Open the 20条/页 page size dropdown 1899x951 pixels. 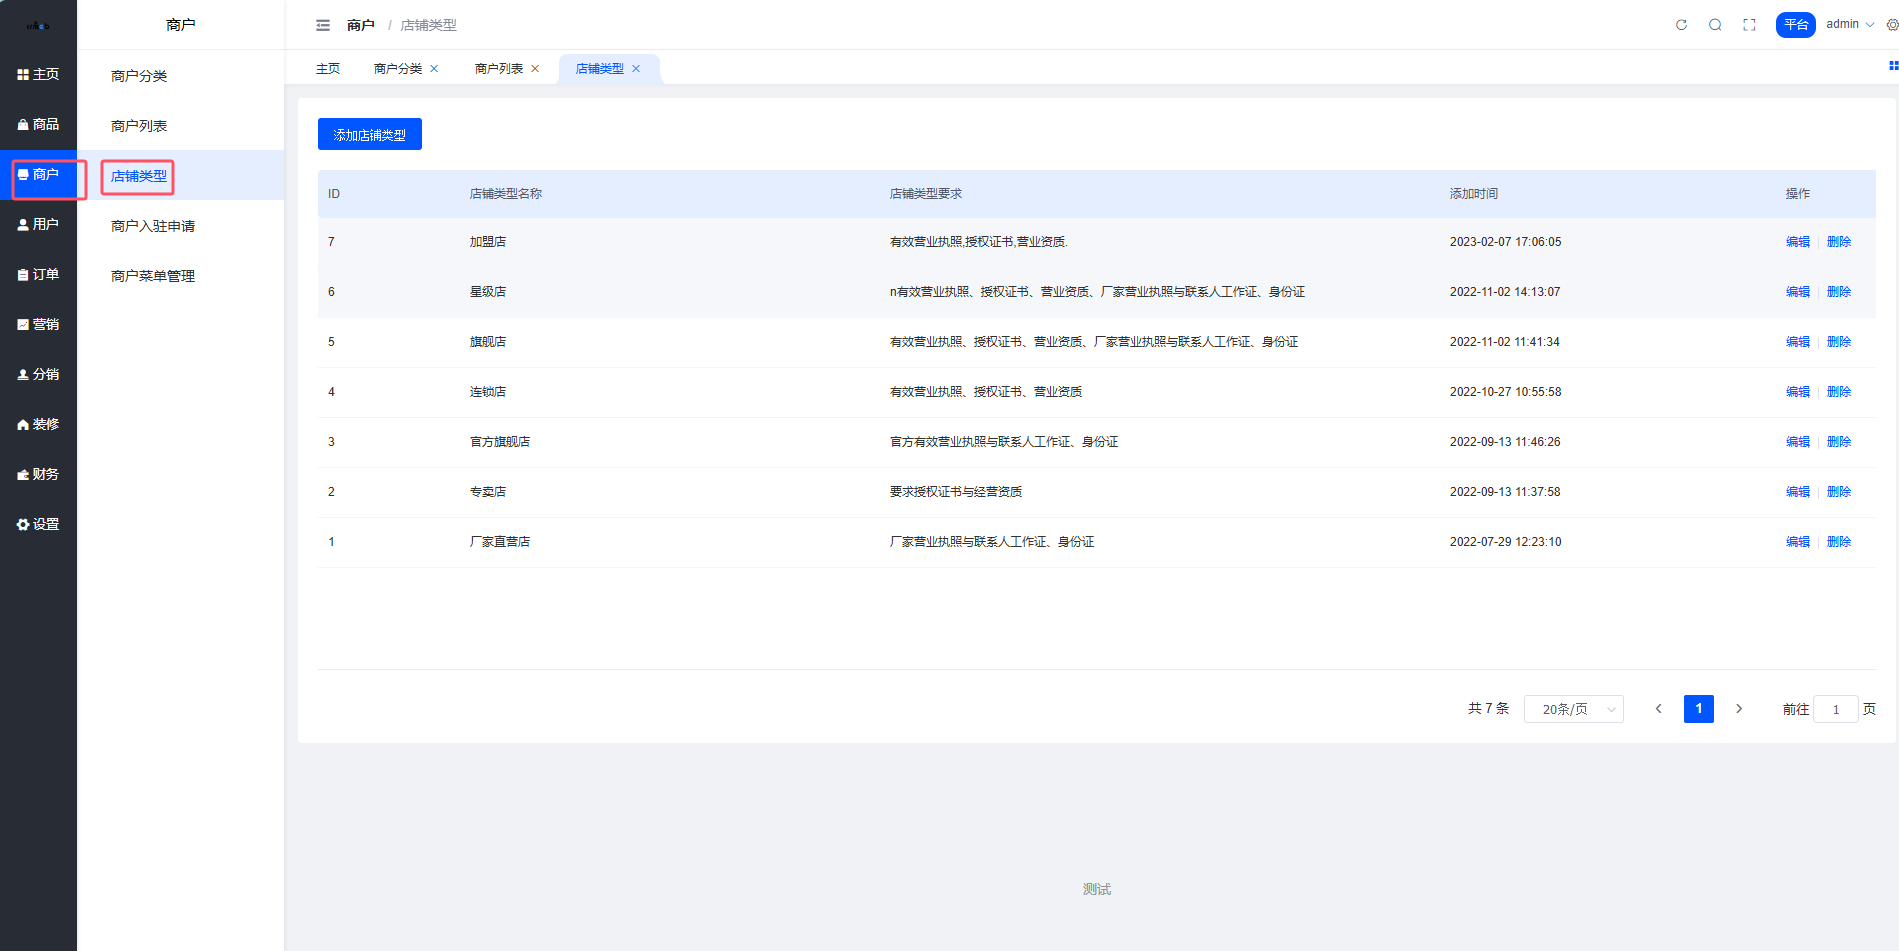pyautogui.click(x=1573, y=709)
